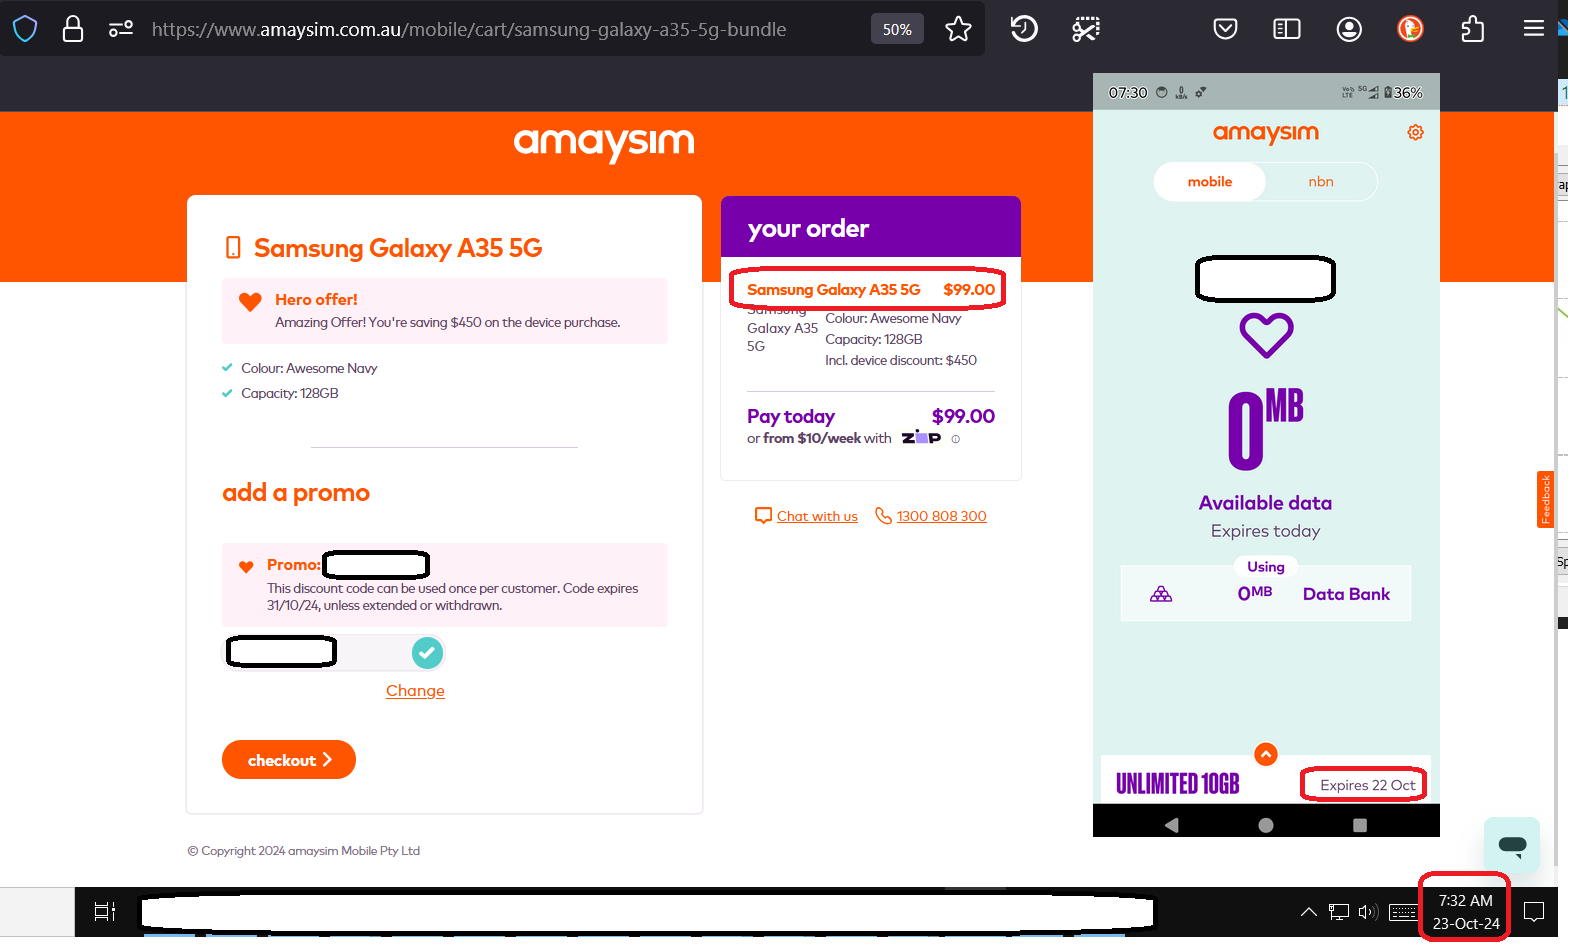Open the live chat bubble widget
Screen dimensions: 1570x946
tap(1512, 845)
